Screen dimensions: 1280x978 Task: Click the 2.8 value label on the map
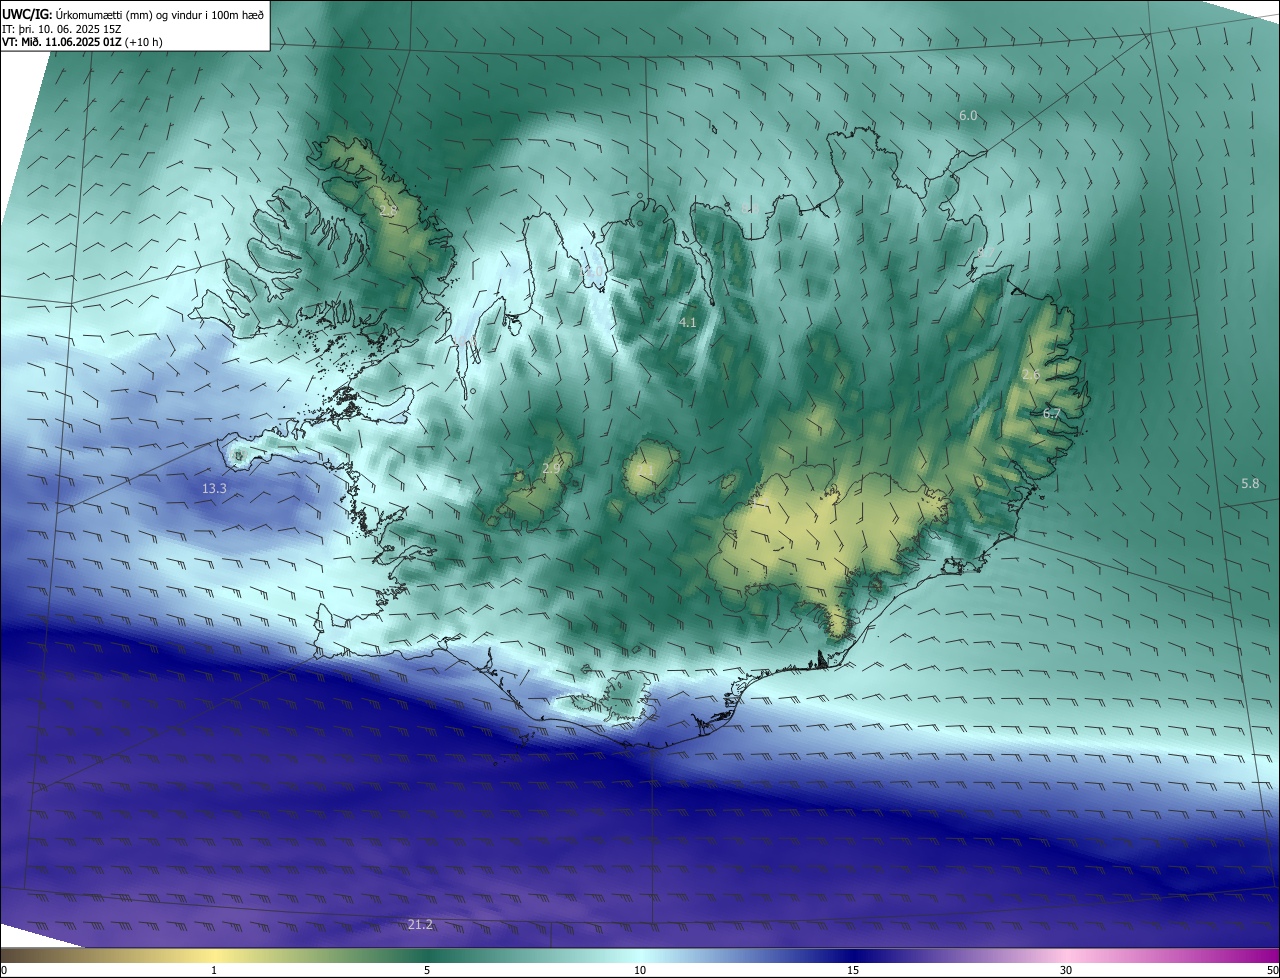[x=388, y=211]
